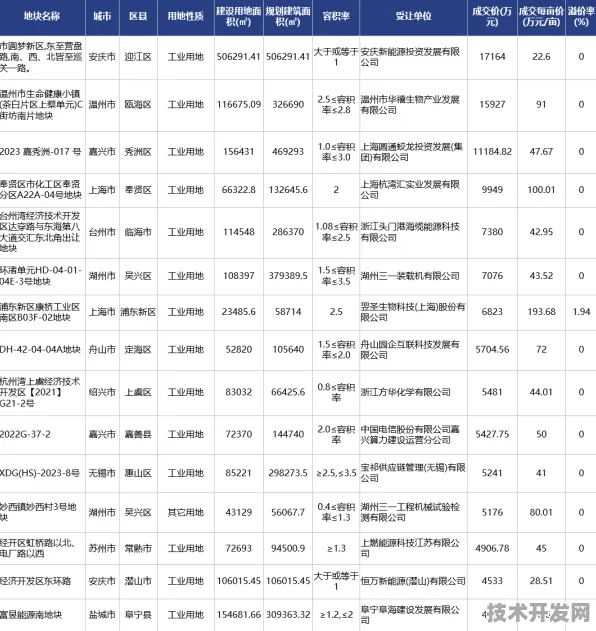The width and height of the screenshot is (596, 631).
Task: Select the 湖州三一装载机有限公司 cell
Action: click(x=410, y=276)
